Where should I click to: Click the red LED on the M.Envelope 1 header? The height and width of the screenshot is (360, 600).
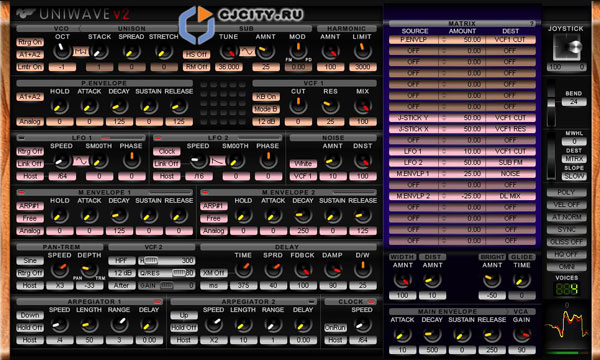pos(21,192)
